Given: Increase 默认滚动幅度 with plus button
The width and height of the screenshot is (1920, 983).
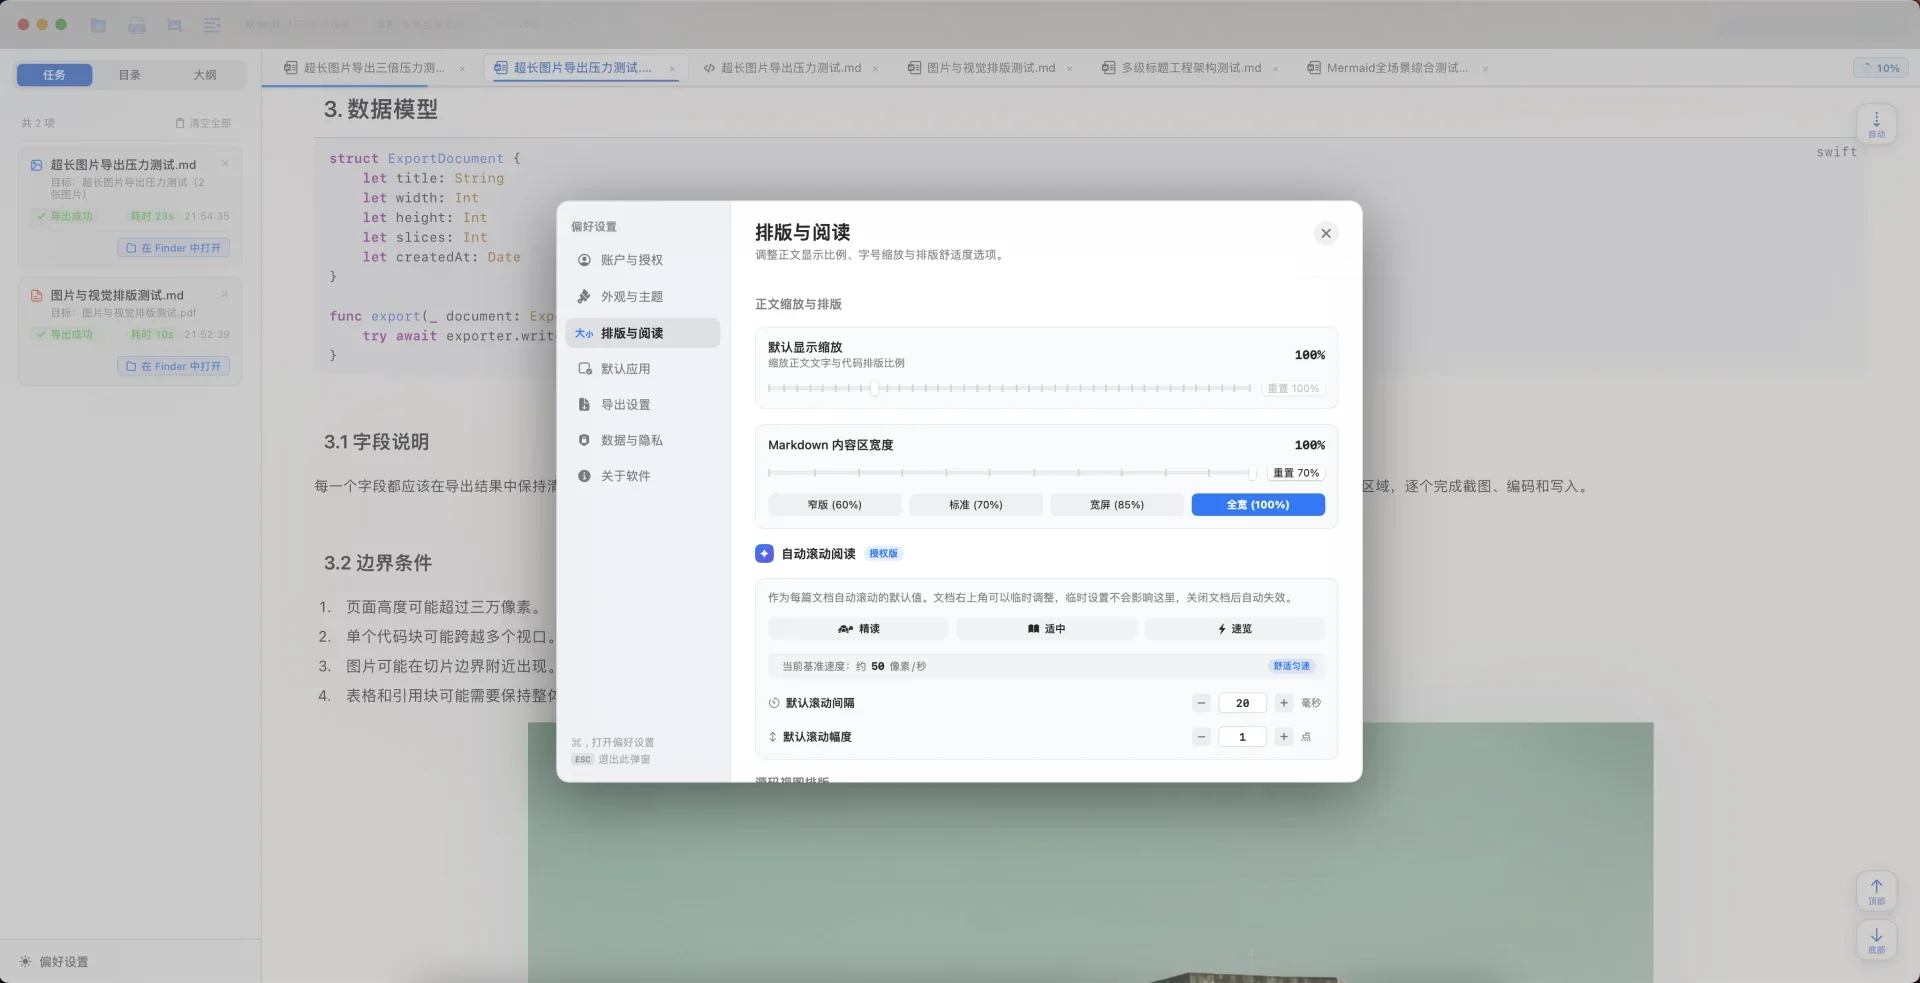Looking at the screenshot, I should (x=1284, y=737).
